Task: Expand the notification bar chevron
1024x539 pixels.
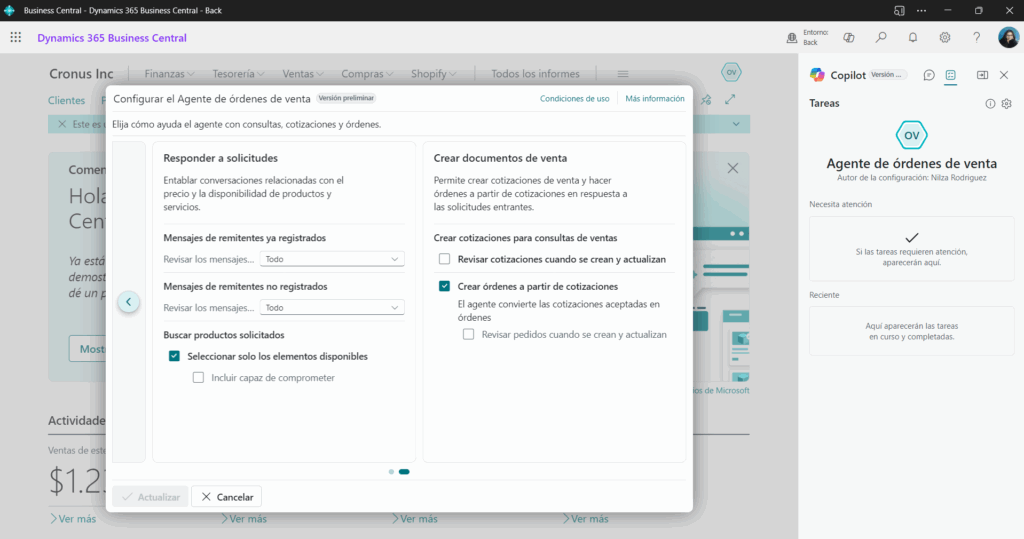Action: point(736,124)
